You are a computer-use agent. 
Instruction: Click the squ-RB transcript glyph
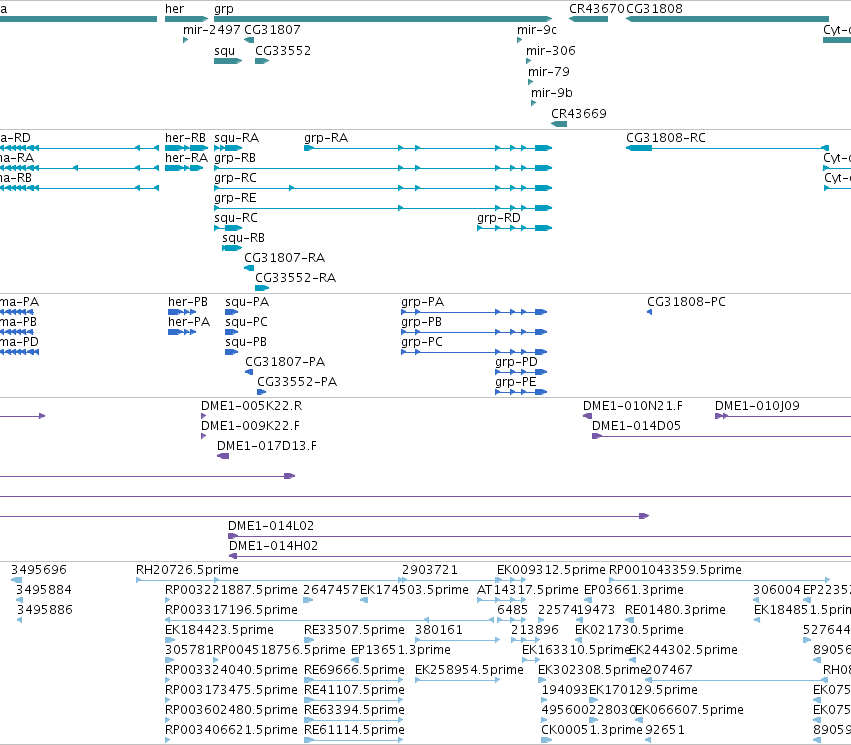click(x=232, y=248)
